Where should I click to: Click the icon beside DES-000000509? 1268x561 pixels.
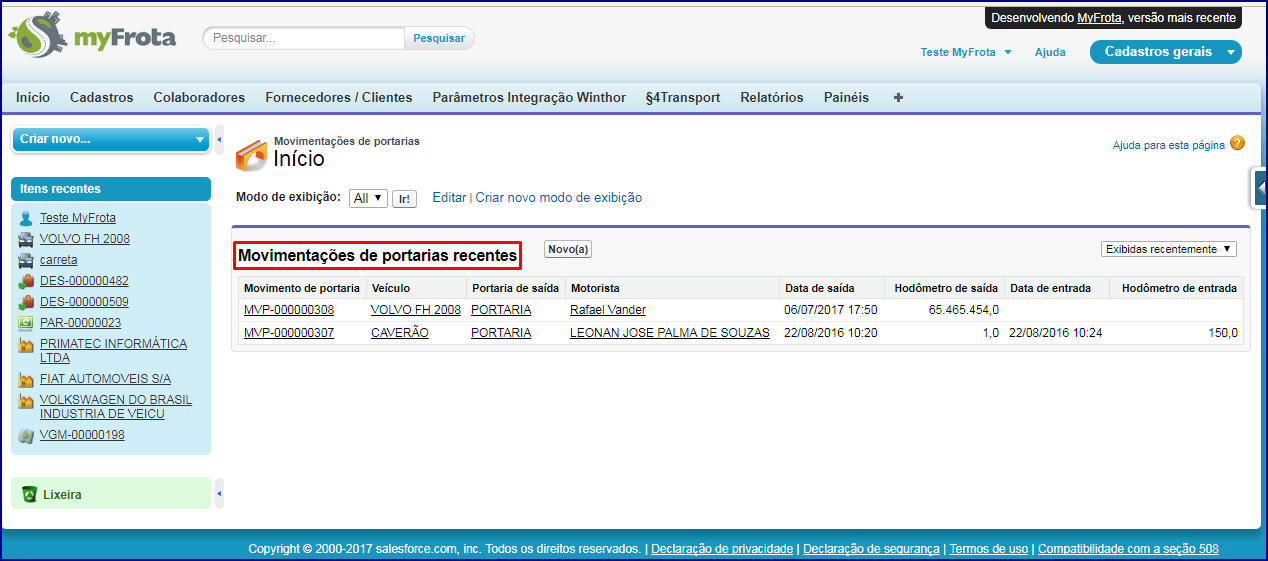coord(26,302)
